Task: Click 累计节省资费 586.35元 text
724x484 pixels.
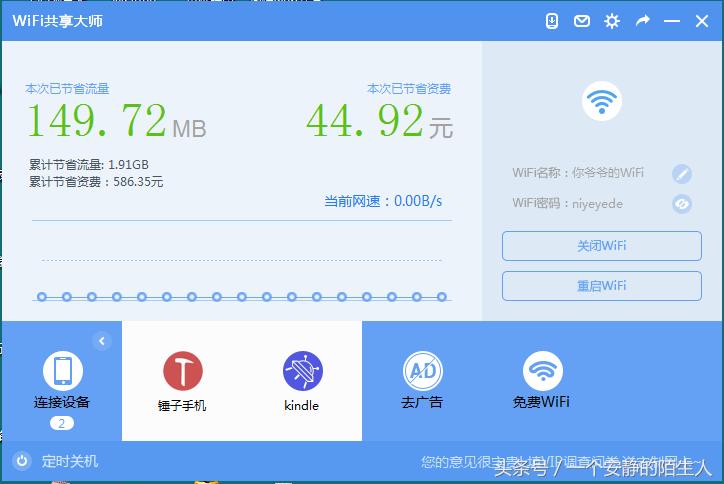Action: point(96,182)
